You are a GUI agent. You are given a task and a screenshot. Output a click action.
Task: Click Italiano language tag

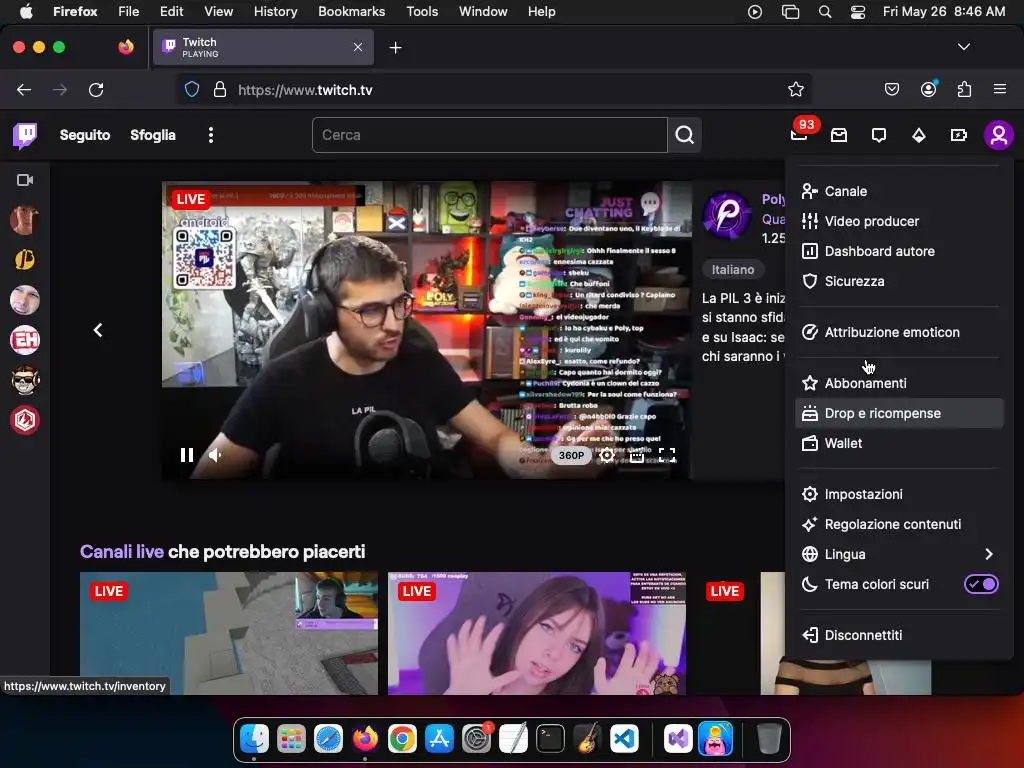733,270
